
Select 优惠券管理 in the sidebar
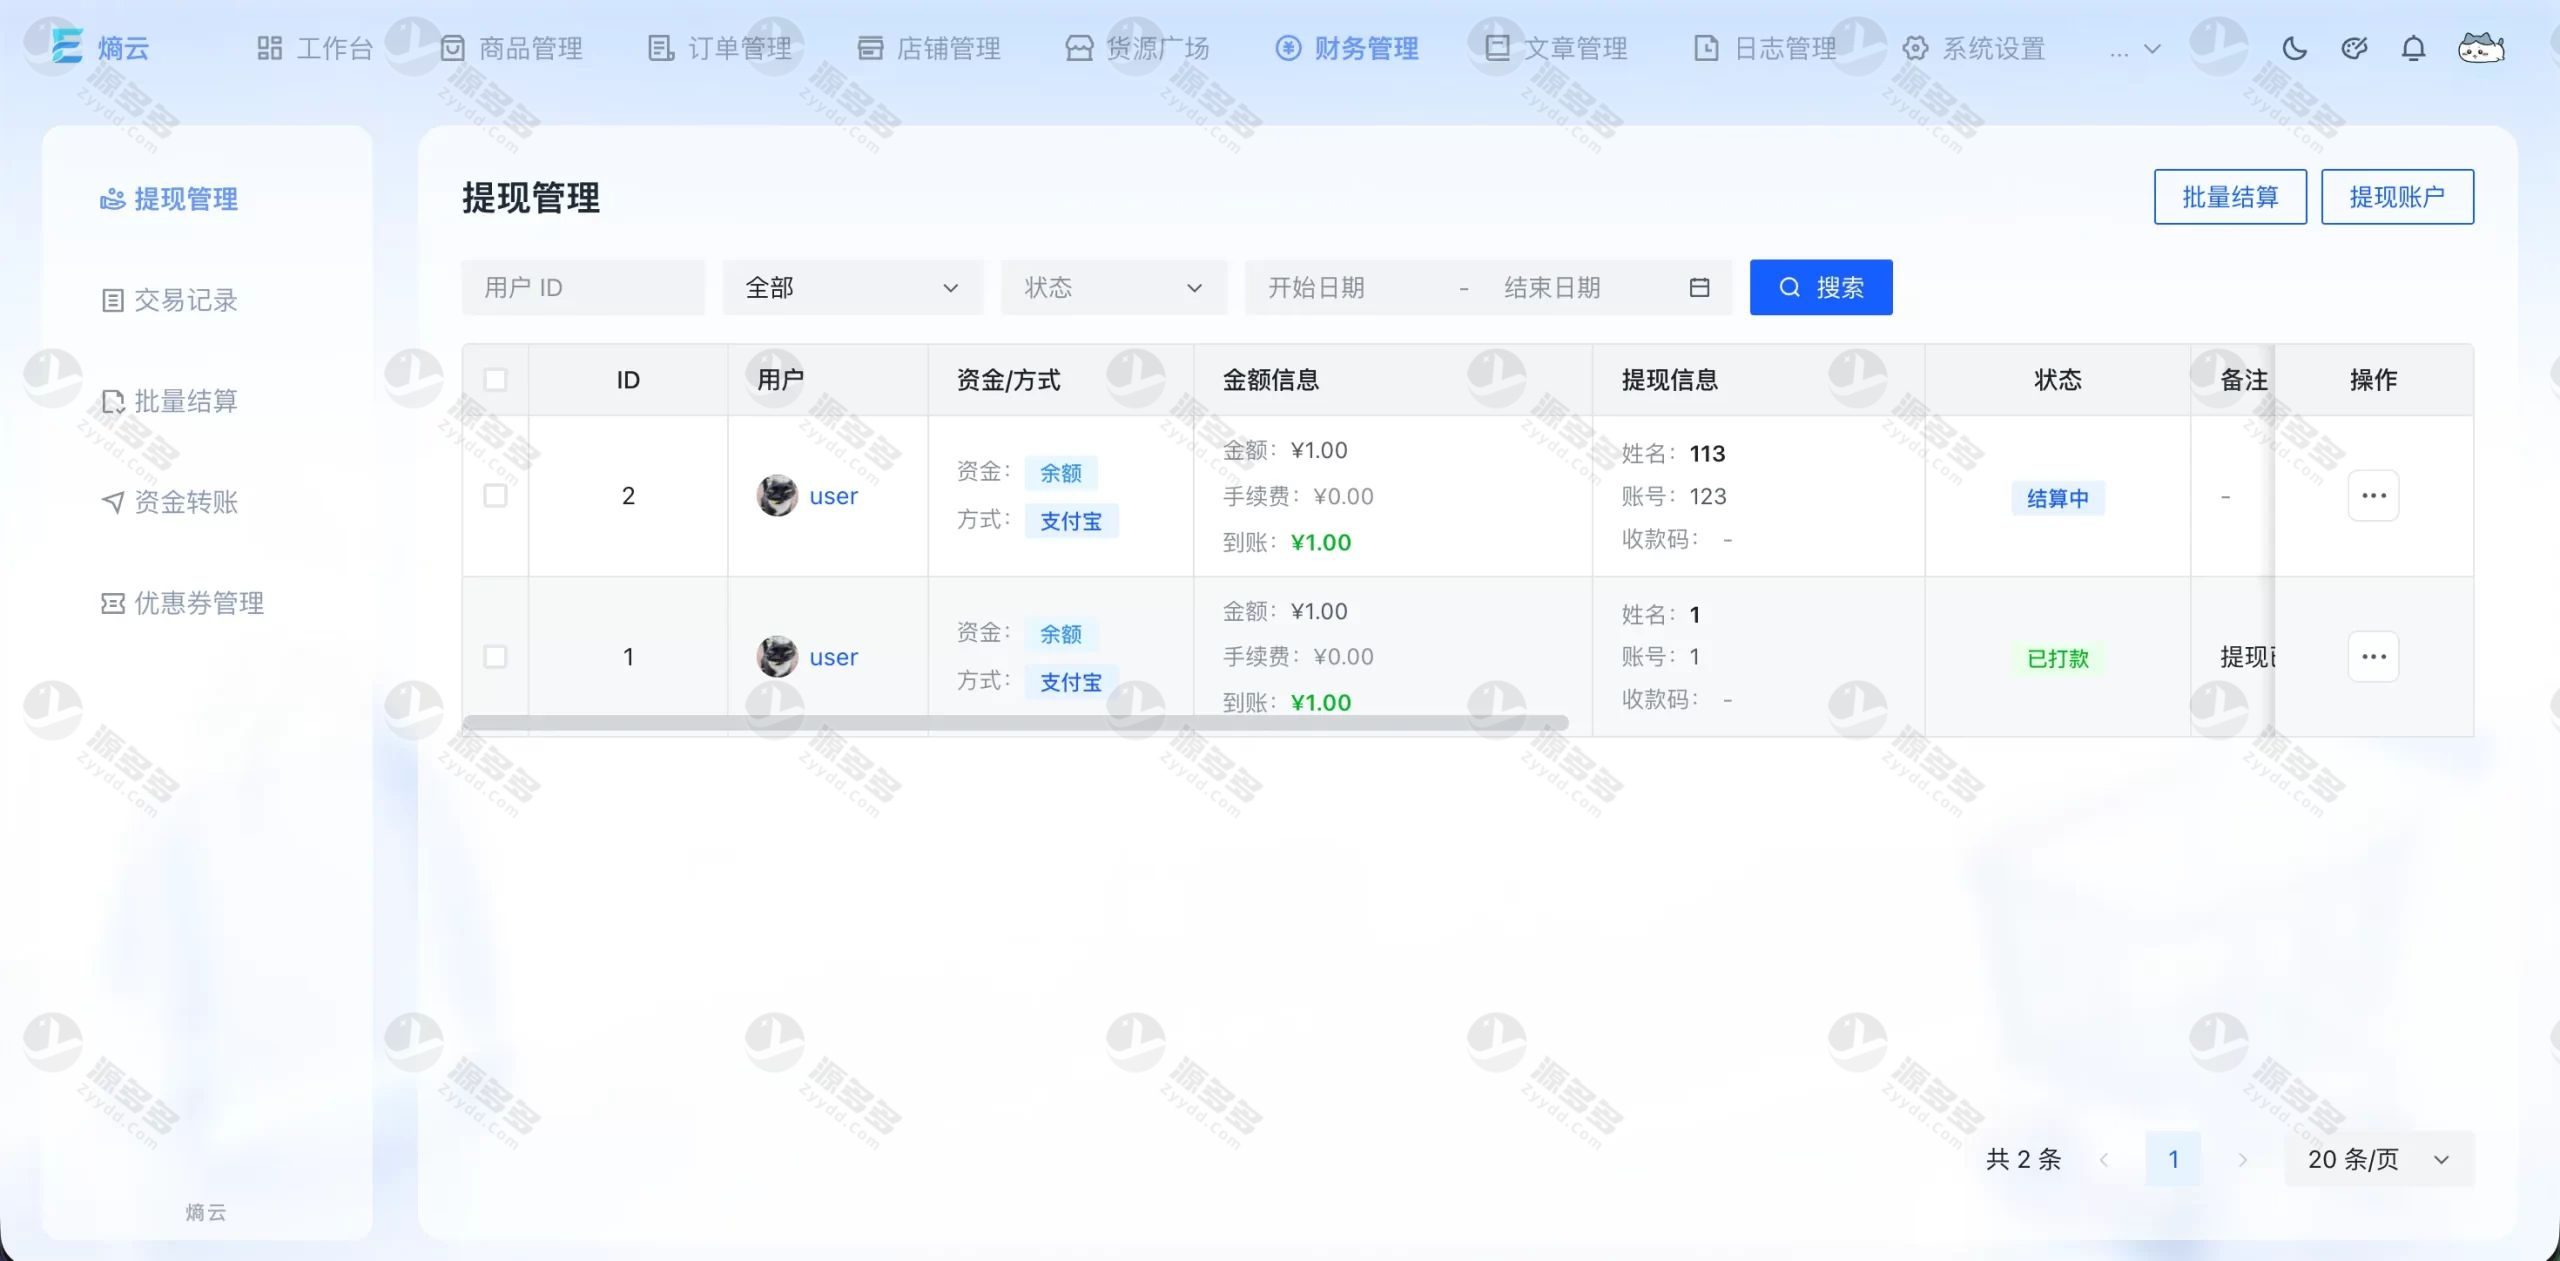(183, 603)
